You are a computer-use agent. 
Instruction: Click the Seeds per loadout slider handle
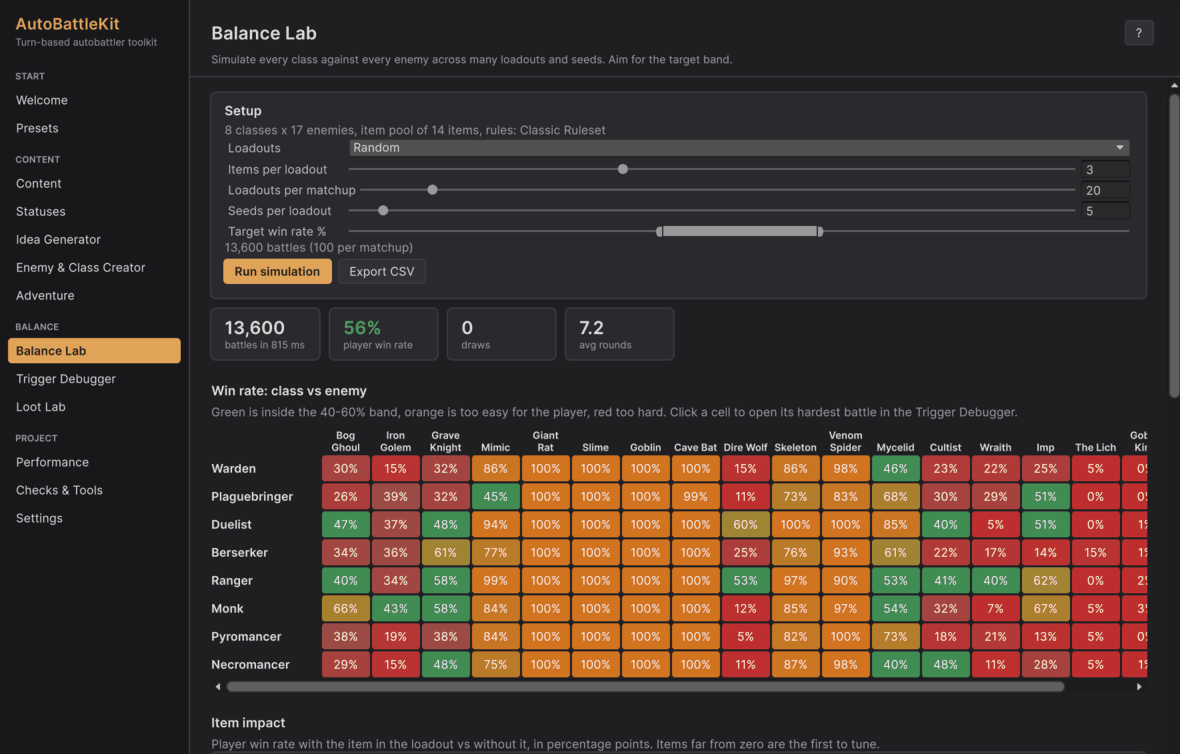(383, 211)
